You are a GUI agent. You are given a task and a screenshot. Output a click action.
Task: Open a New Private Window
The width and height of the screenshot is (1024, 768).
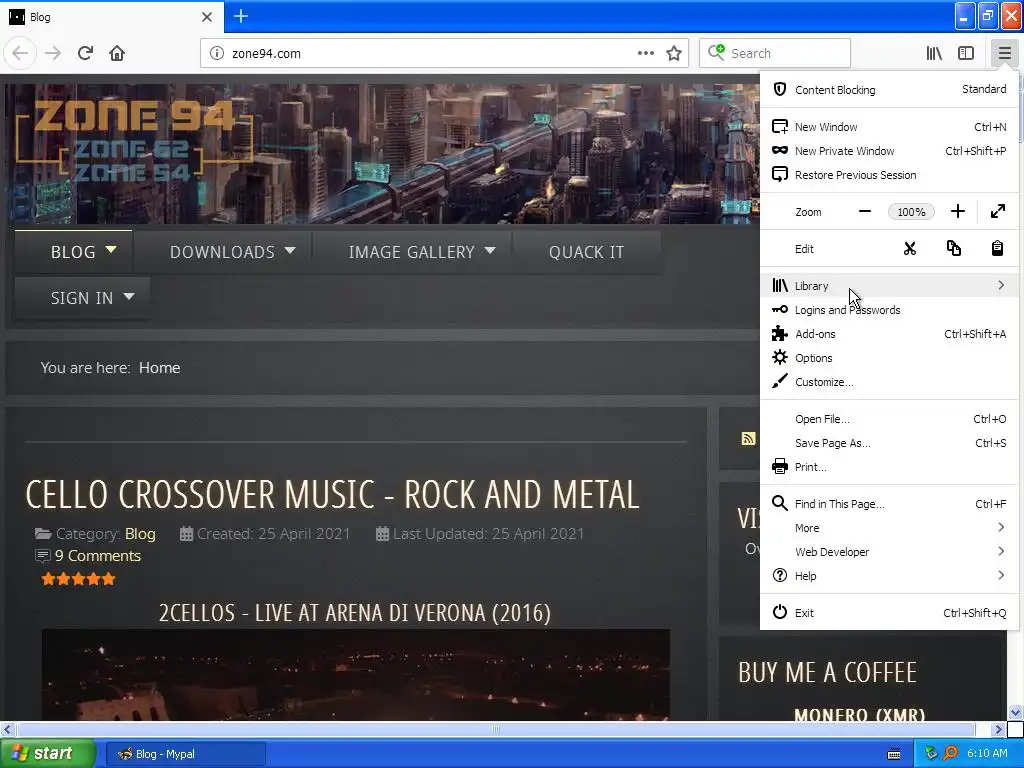point(889,151)
